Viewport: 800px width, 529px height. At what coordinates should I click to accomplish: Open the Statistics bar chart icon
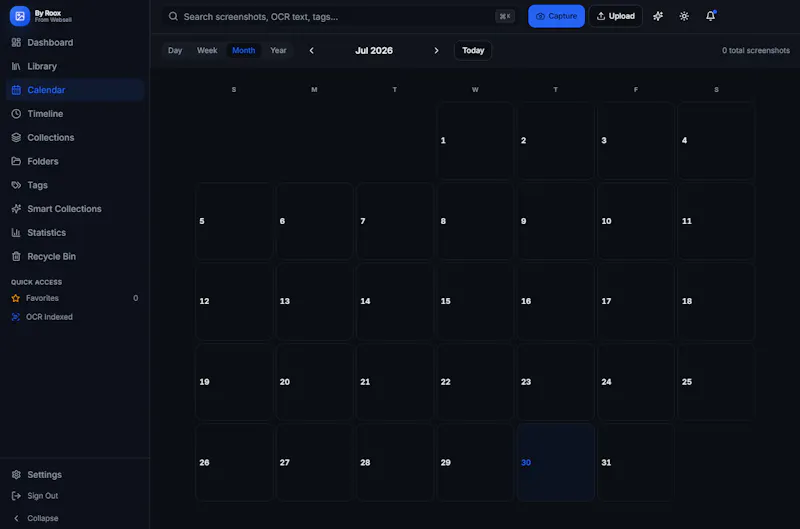16,233
